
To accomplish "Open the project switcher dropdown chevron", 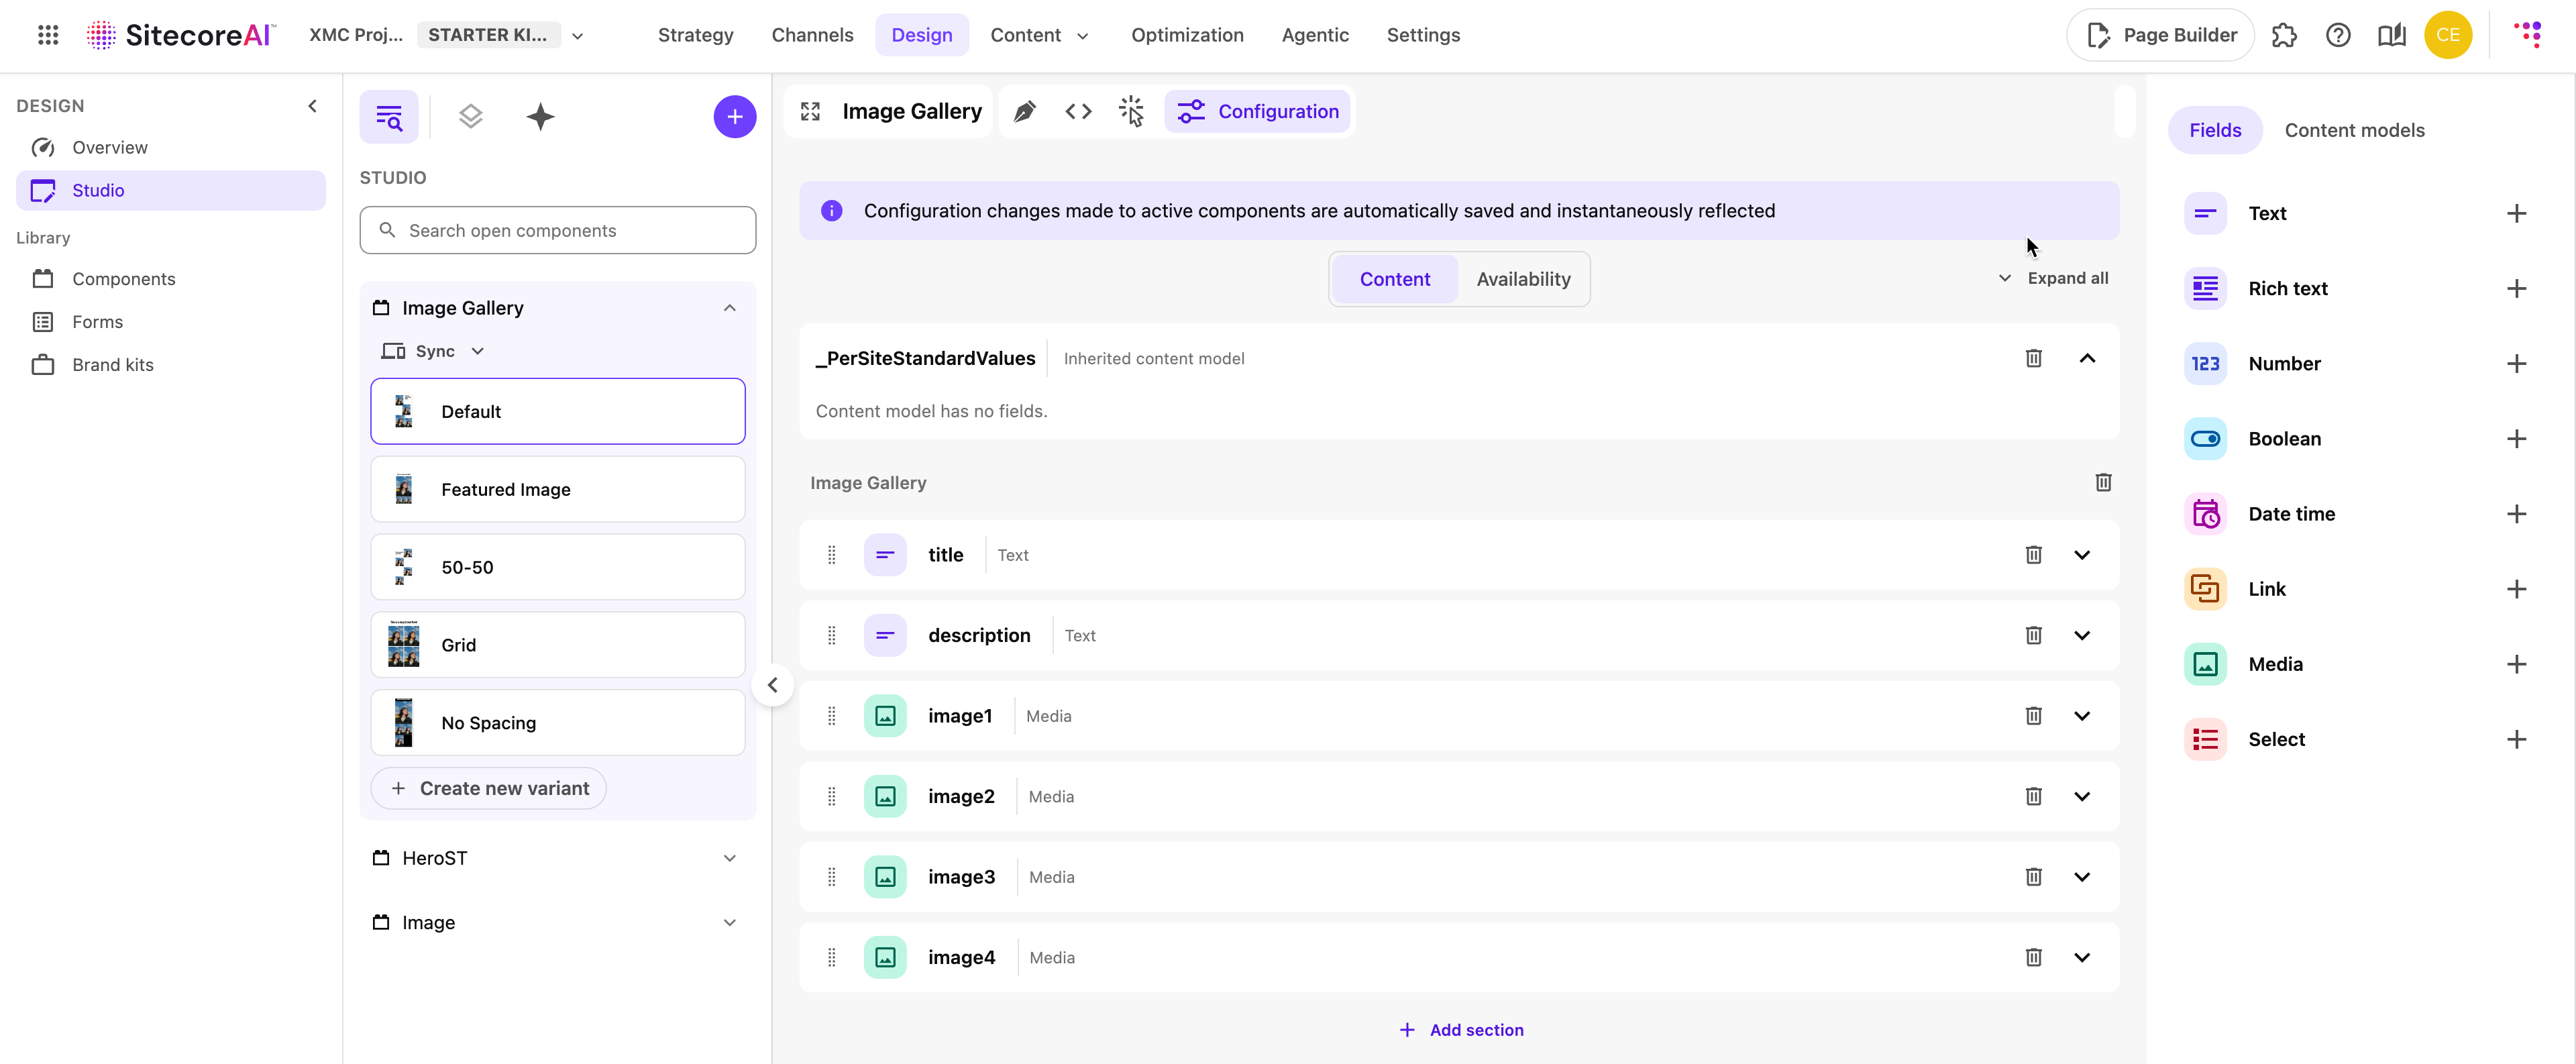I will tap(577, 36).
